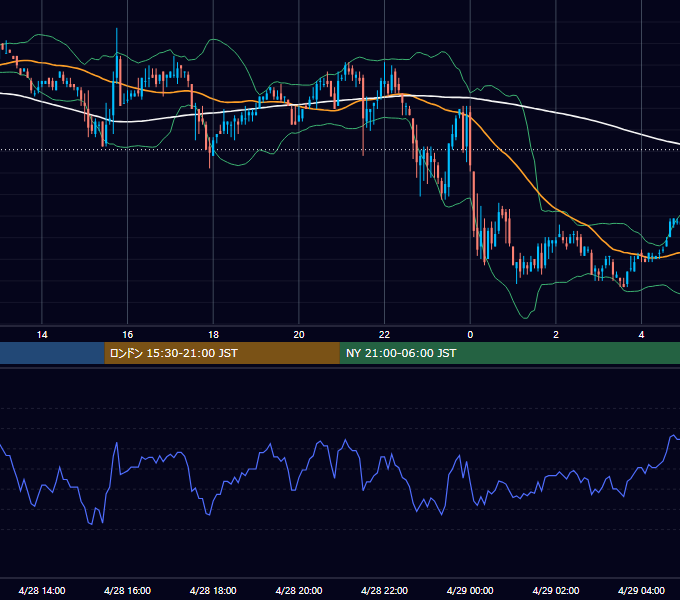680x600 pixels.
Task: Click the blue session band before ロンドン
Action: tap(52, 353)
